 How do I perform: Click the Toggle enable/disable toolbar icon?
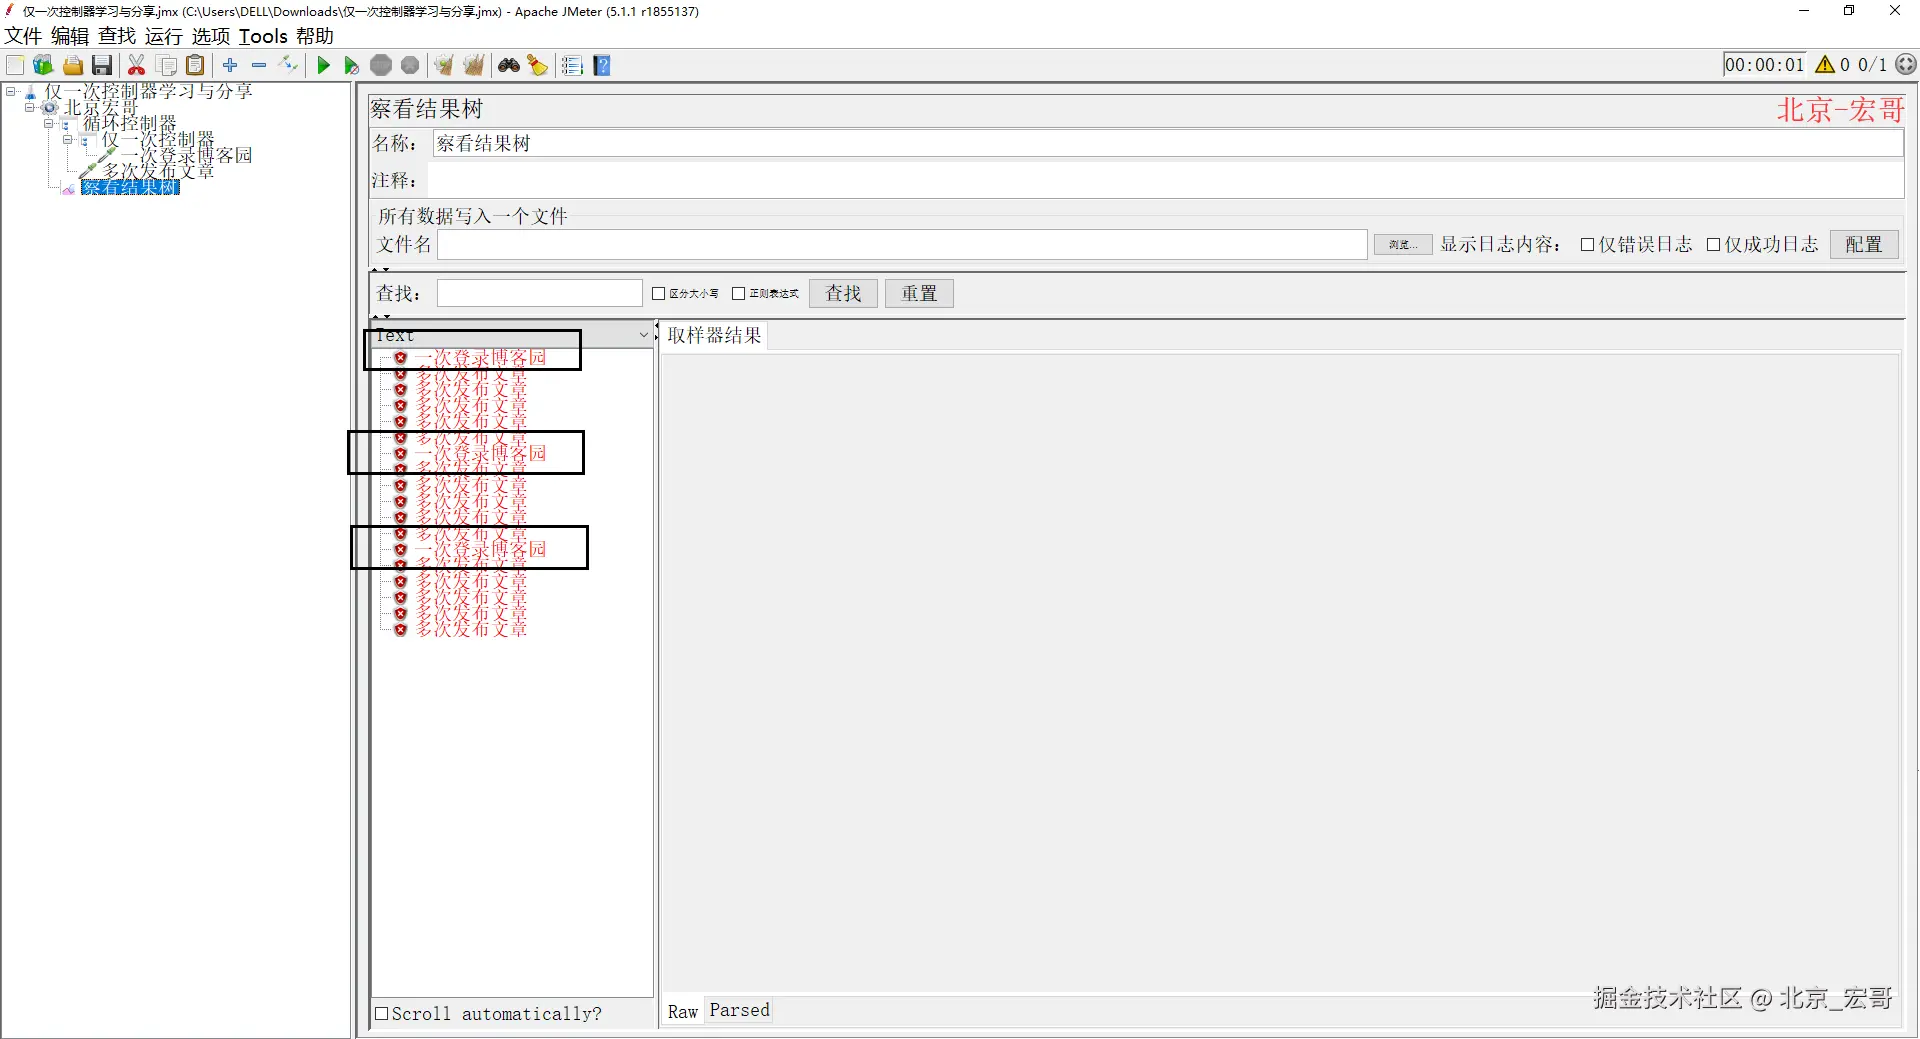(x=289, y=65)
